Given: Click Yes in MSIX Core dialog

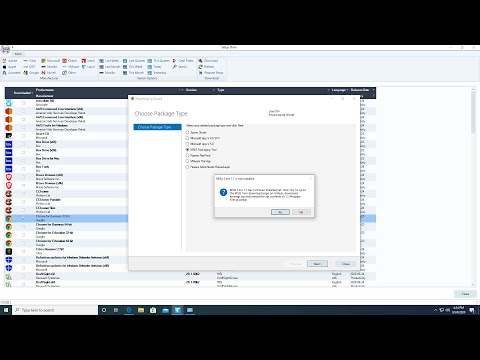Looking at the screenshot, I should pos(280,212).
